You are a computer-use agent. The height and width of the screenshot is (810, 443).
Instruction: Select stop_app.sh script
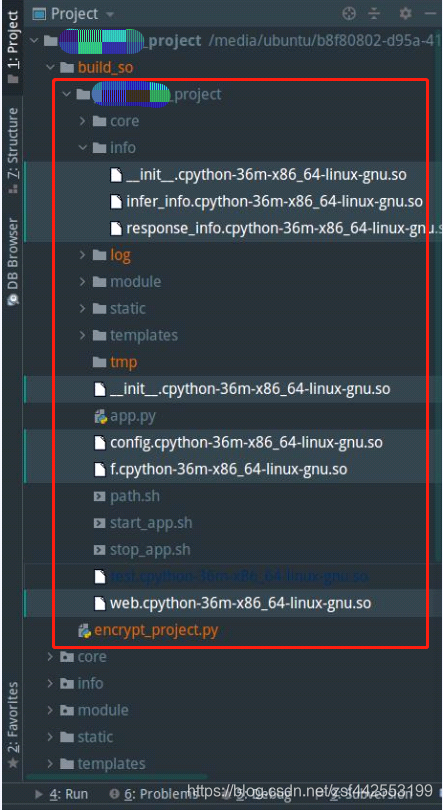tap(150, 550)
